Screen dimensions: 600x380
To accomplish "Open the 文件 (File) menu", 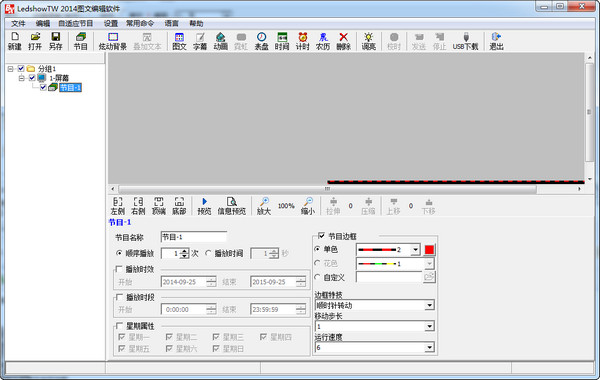I will click(x=18, y=24).
